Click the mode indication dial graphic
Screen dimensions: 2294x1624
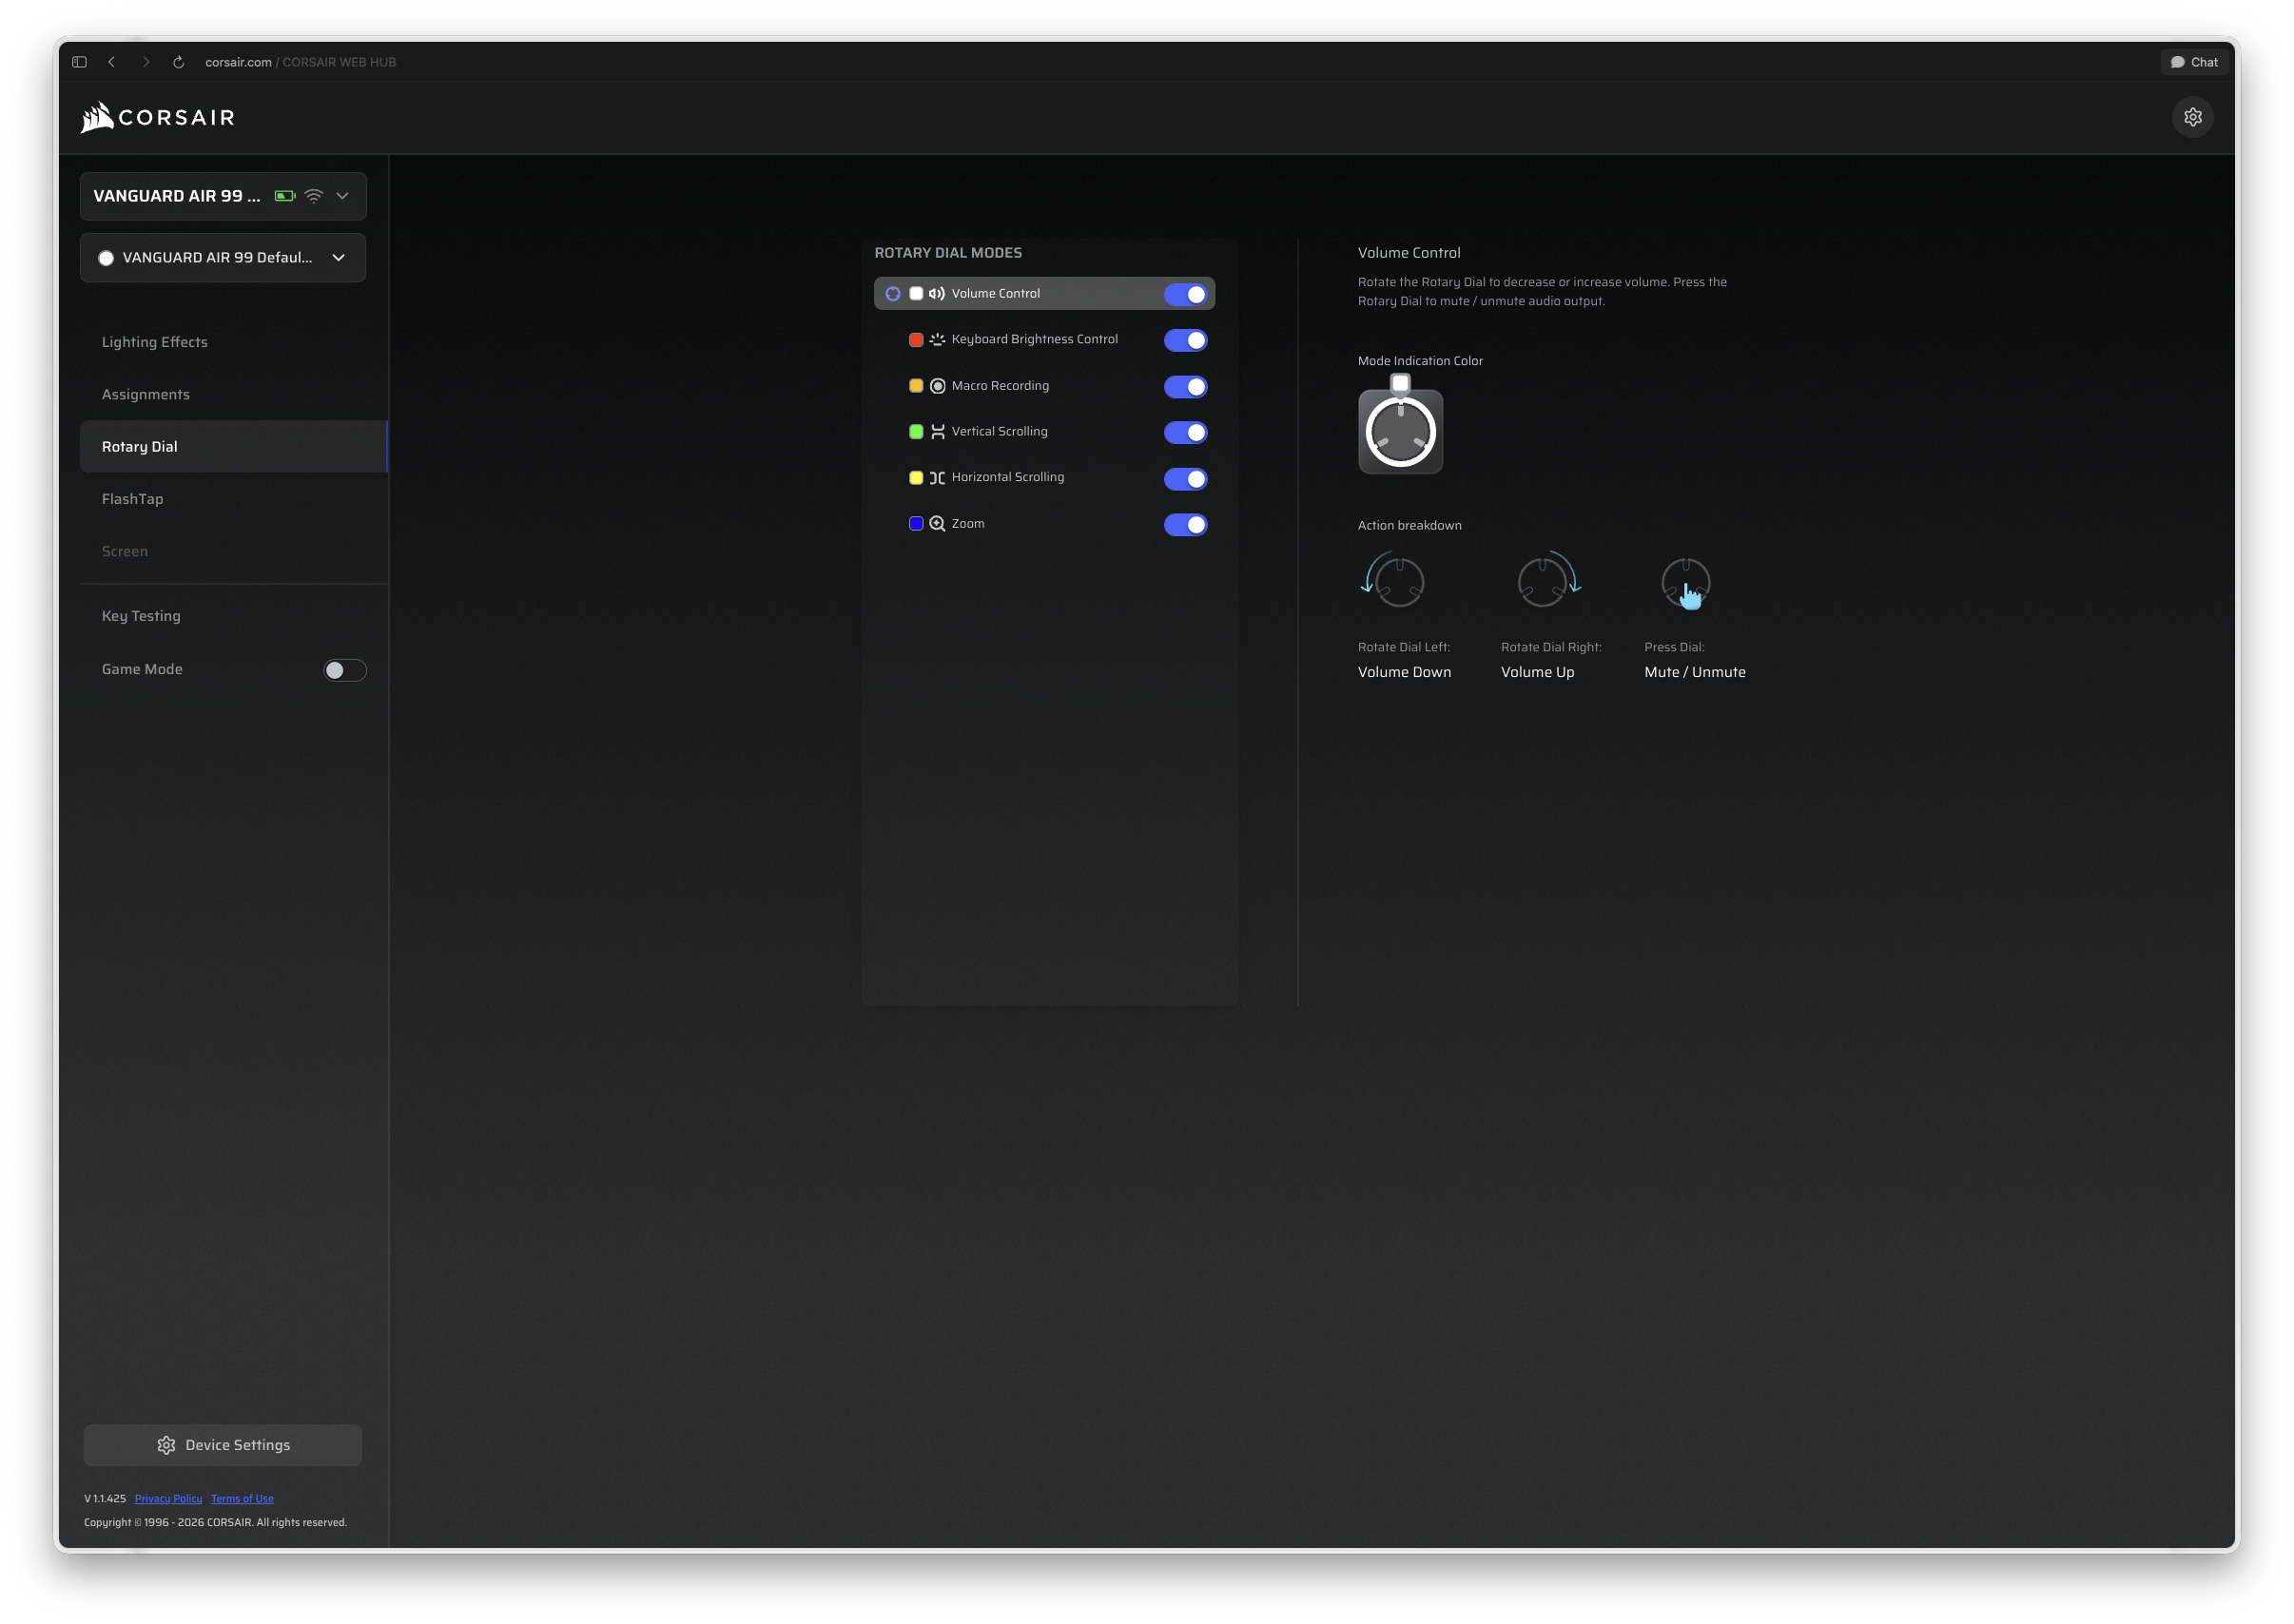coord(1400,432)
